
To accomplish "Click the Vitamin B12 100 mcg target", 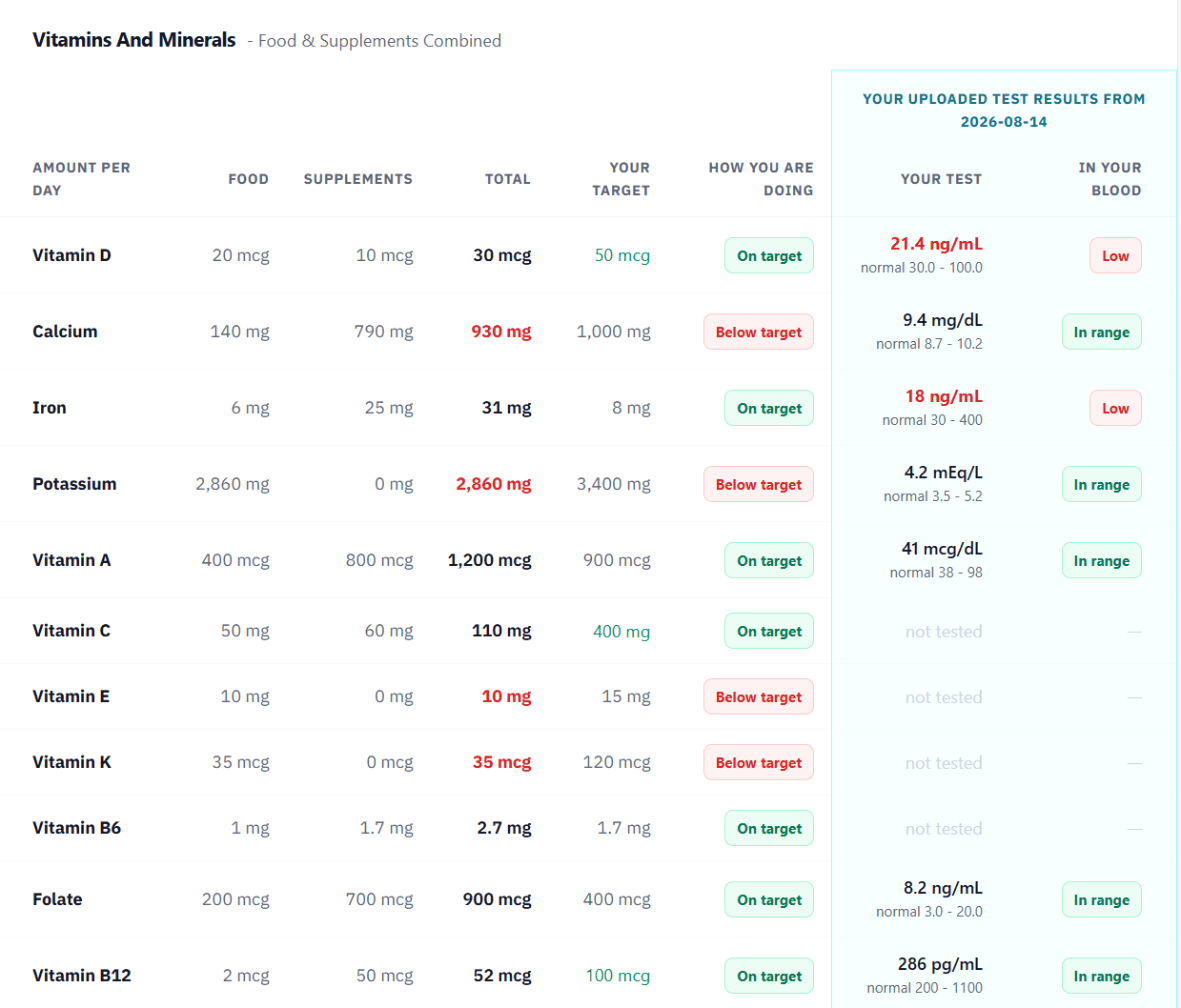I will (x=618, y=976).
